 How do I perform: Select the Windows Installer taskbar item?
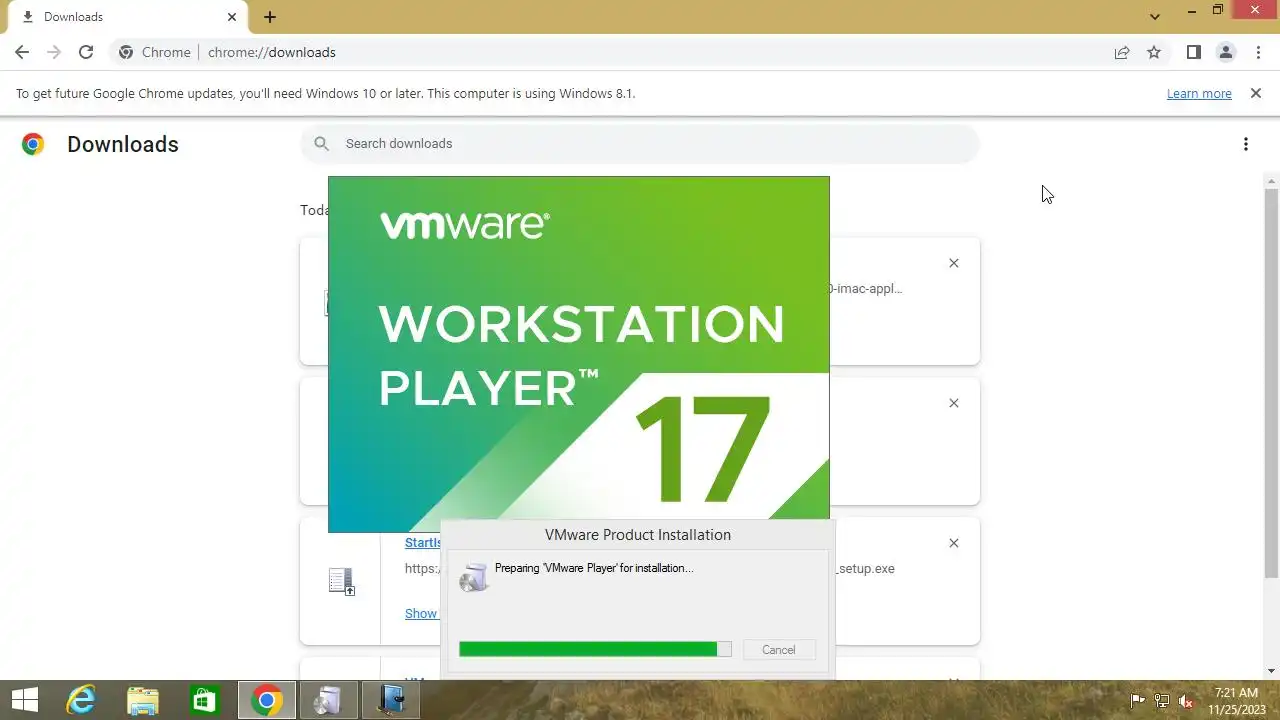(328, 700)
